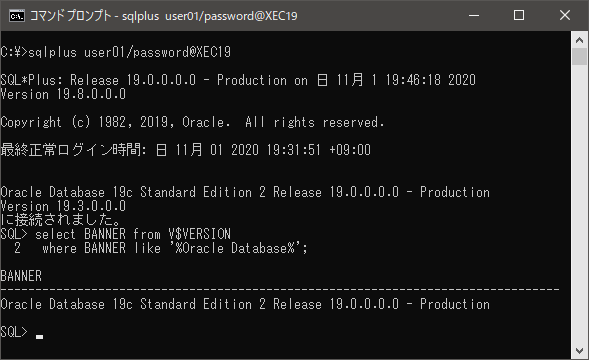Click the Version 19.8.0.0.0 text

pyautogui.click(x=63, y=94)
